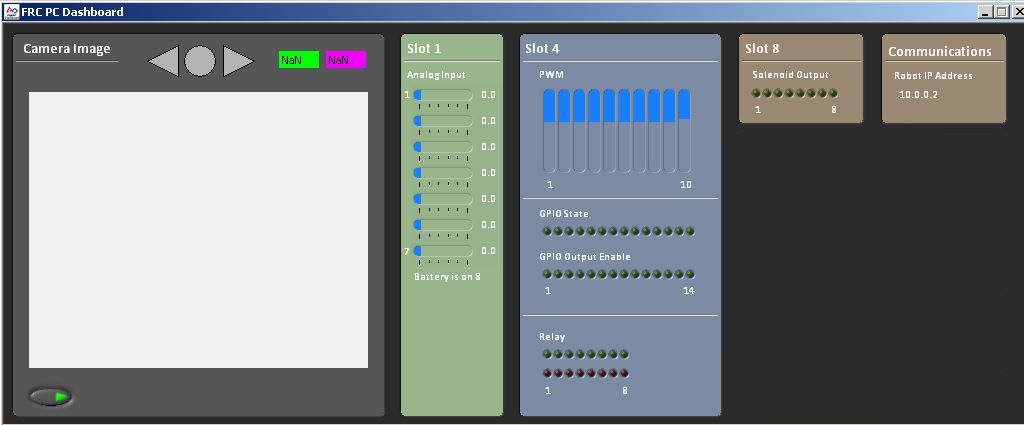This screenshot has height=425, width=1024.
Task: Click the first red Relay LED
Action: [547, 373]
